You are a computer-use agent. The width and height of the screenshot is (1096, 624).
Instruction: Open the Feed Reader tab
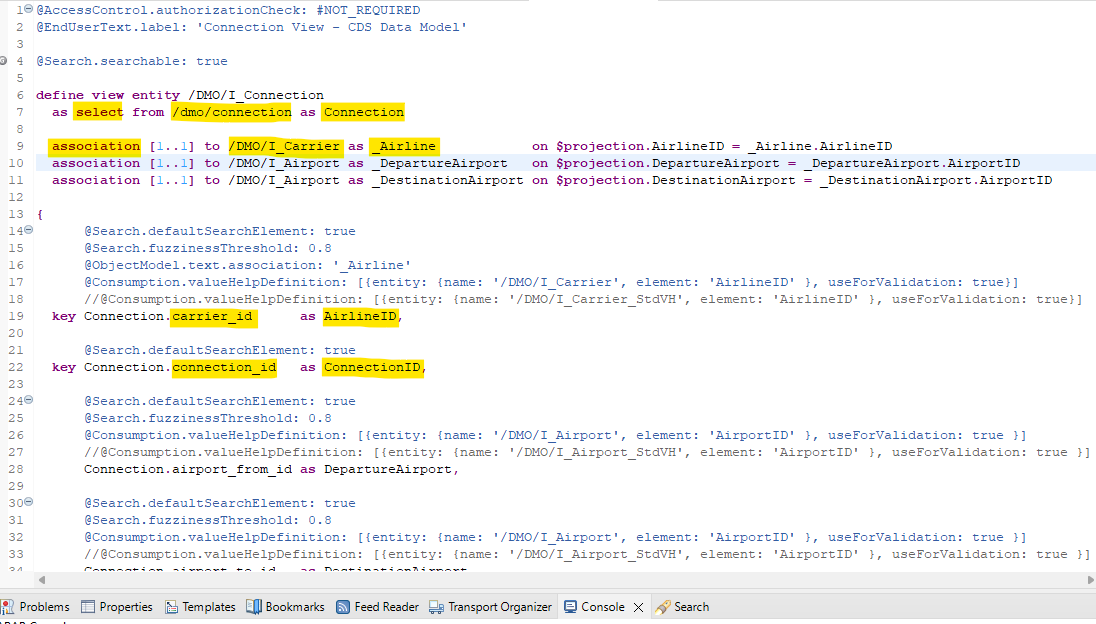[x=377, y=607]
